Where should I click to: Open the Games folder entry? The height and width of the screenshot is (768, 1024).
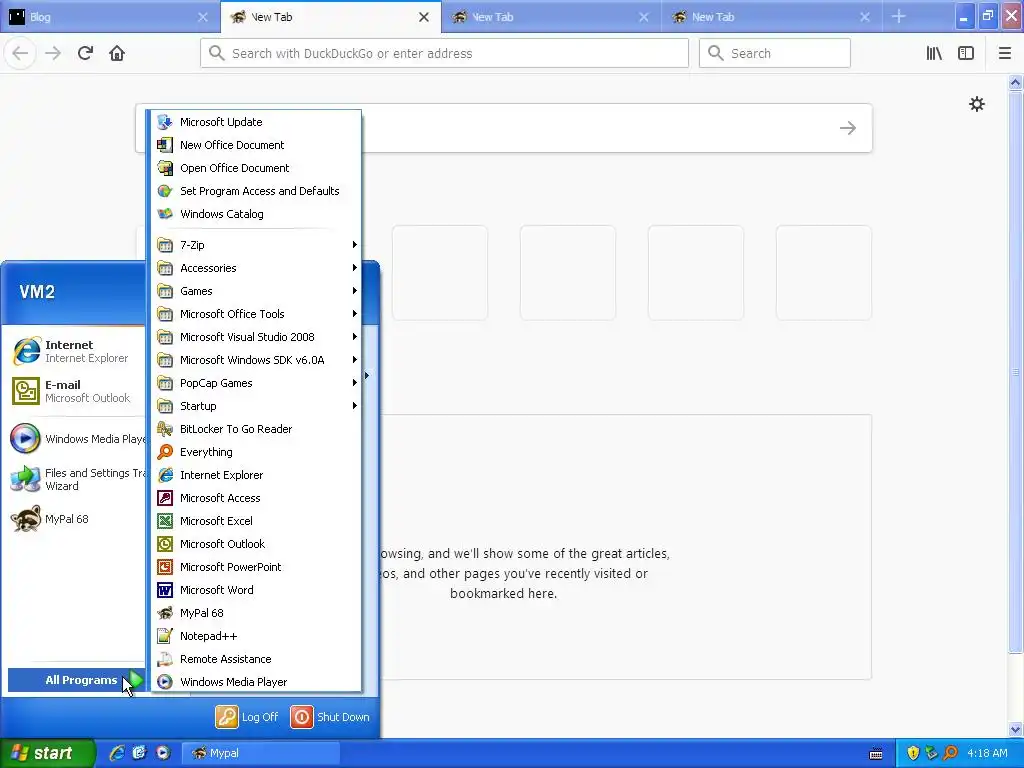tap(256, 291)
